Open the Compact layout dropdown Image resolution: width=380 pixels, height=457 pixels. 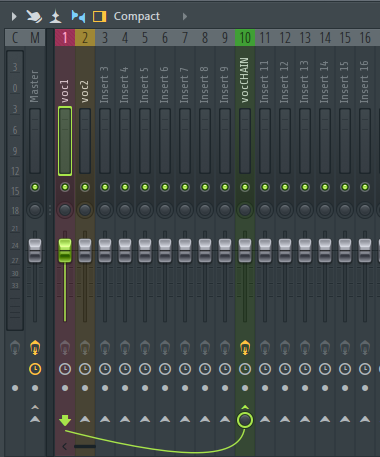pos(137,16)
